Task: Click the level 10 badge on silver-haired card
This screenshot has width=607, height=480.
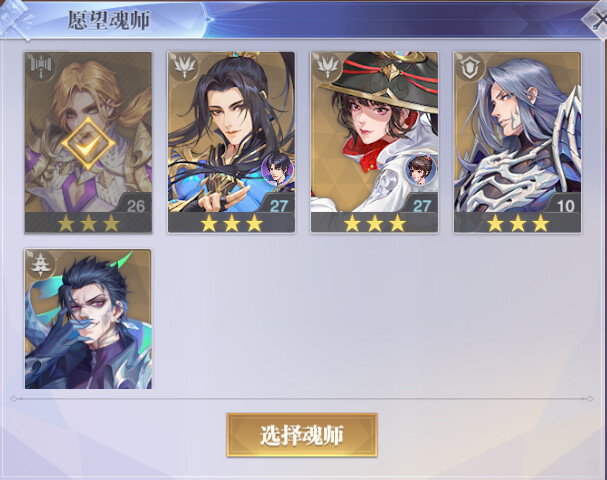Action: click(x=565, y=206)
